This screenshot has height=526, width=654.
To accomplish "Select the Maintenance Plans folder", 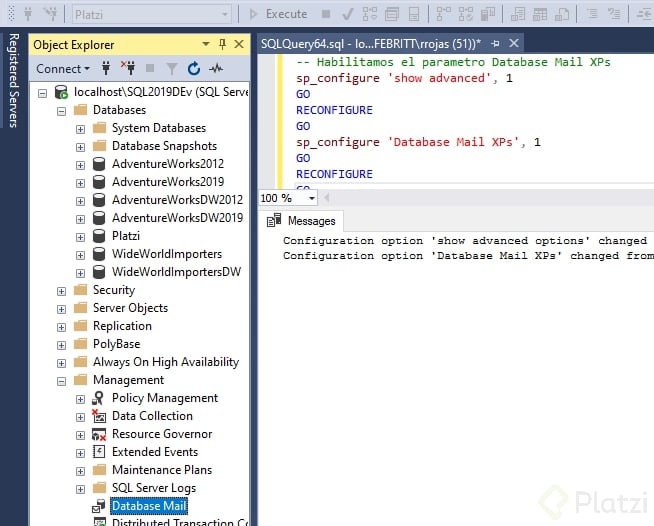I will coord(162,470).
